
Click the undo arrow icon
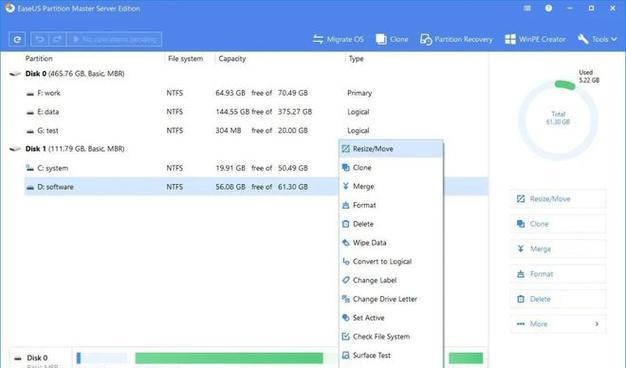click(39, 39)
